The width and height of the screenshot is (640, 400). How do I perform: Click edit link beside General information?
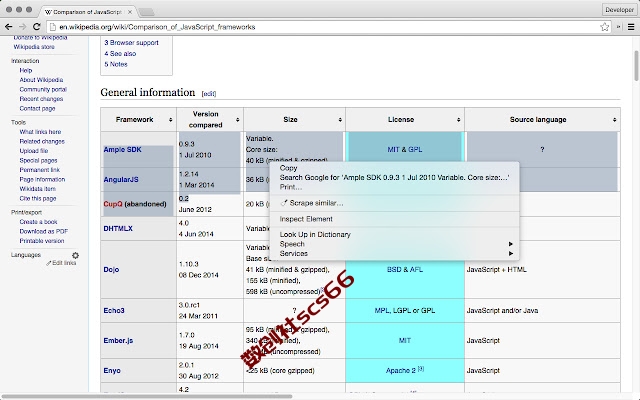pyautogui.click(x=209, y=94)
